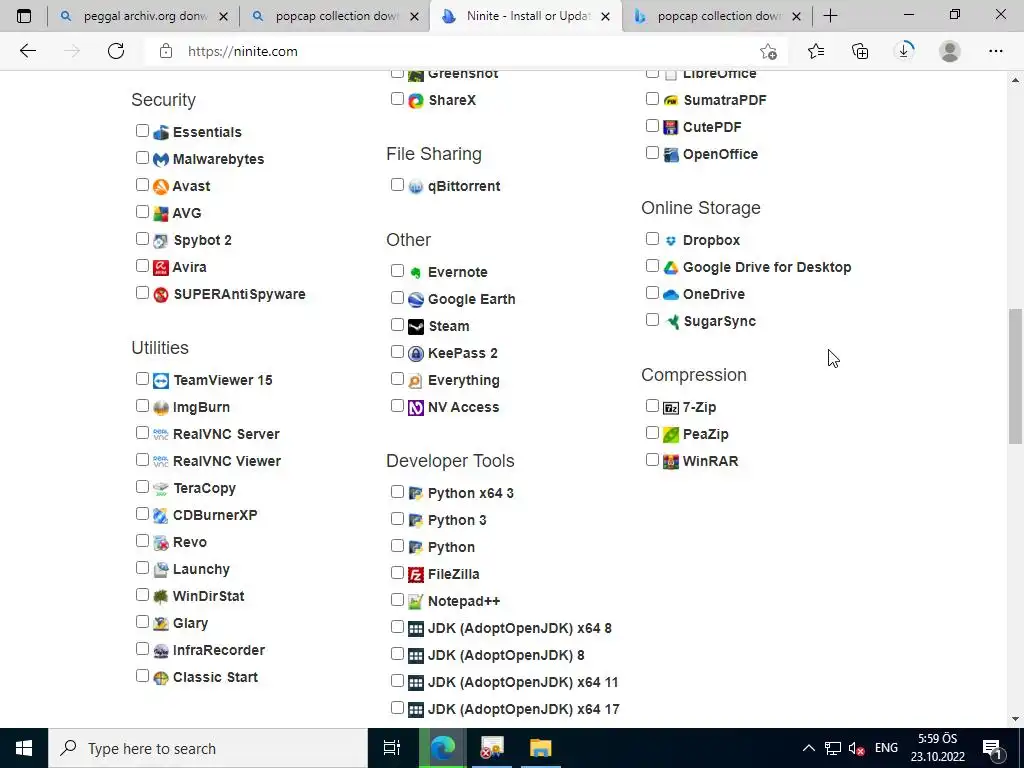Check the WinDirStat checkbox

point(142,594)
